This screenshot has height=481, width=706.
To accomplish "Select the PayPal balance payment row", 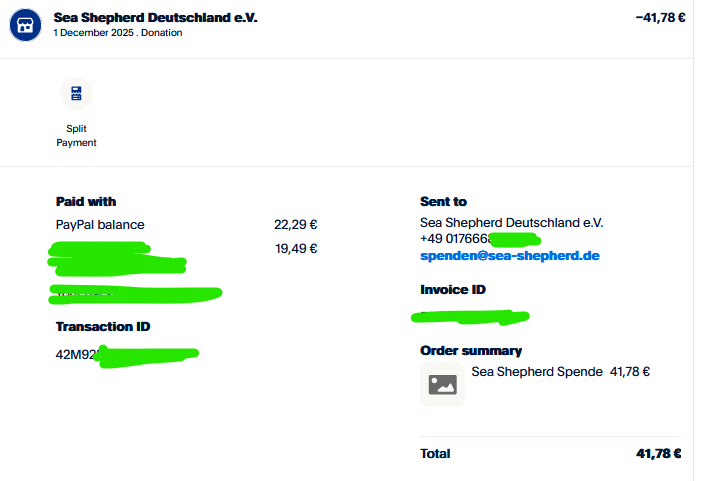I will pyautogui.click(x=186, y=225).
